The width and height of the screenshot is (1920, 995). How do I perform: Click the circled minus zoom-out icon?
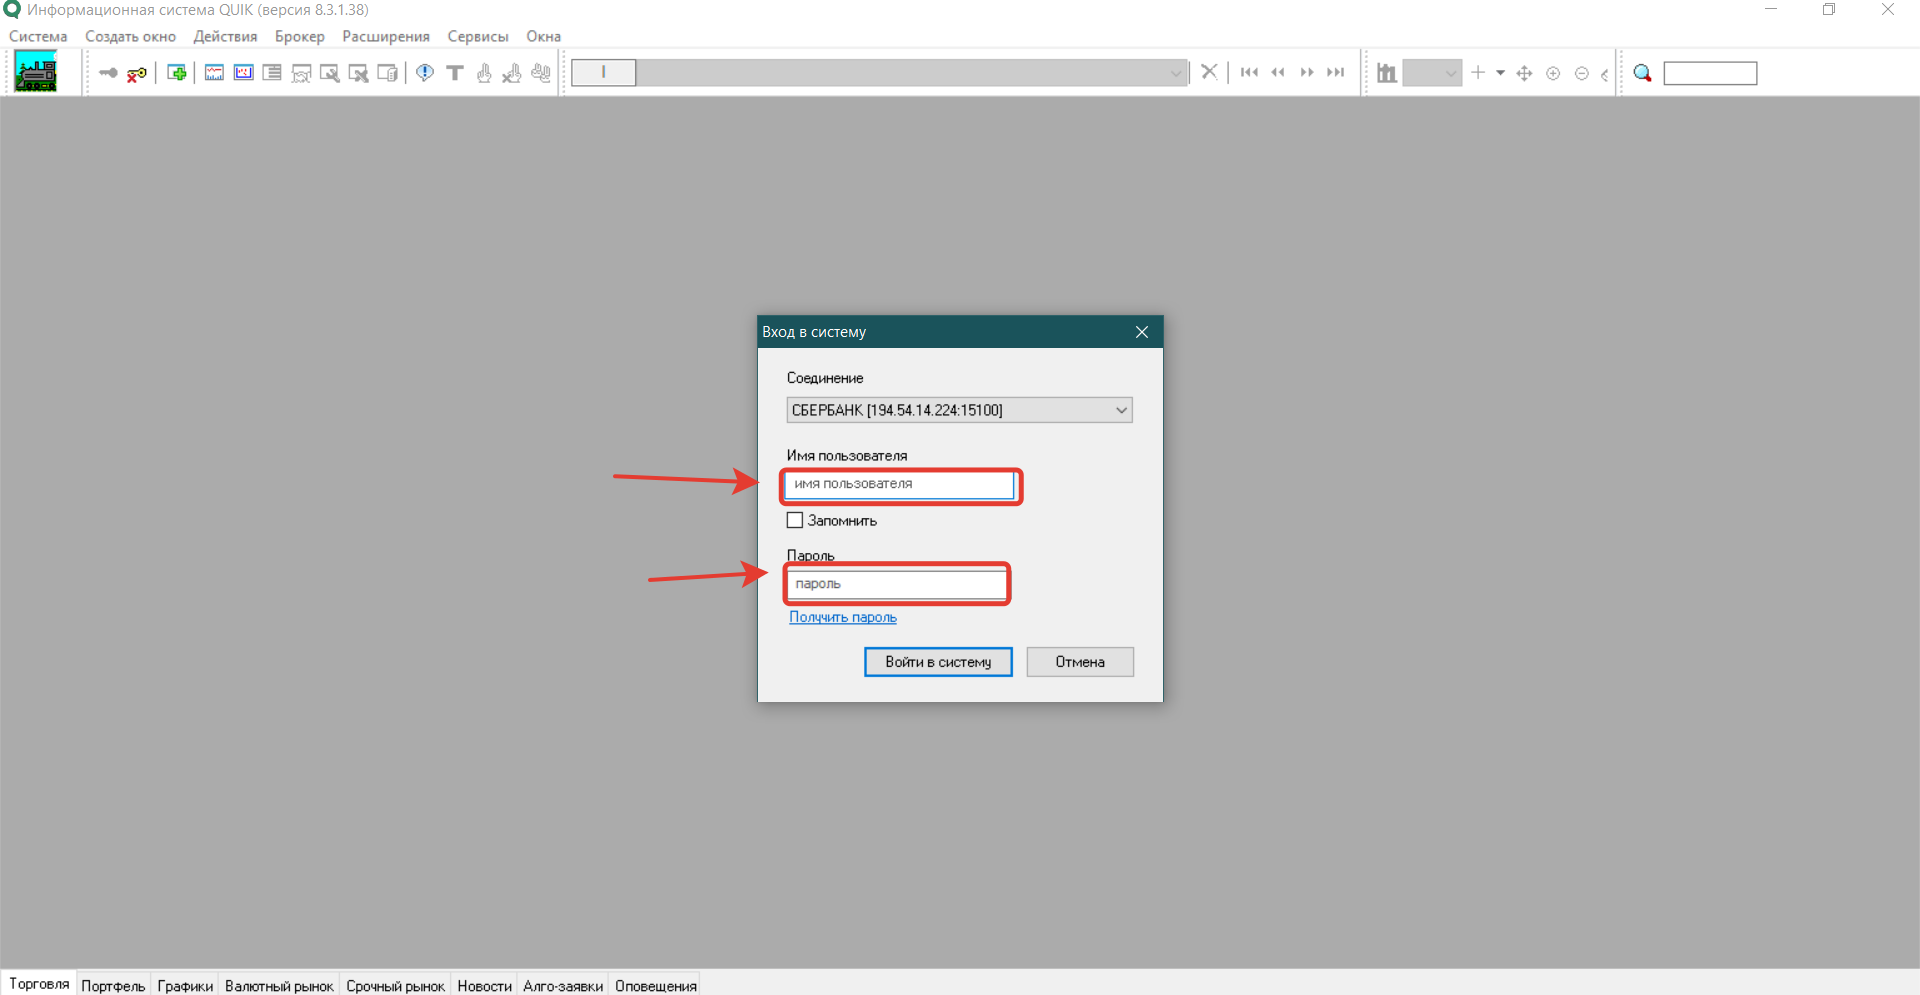tap(1582, 73)
